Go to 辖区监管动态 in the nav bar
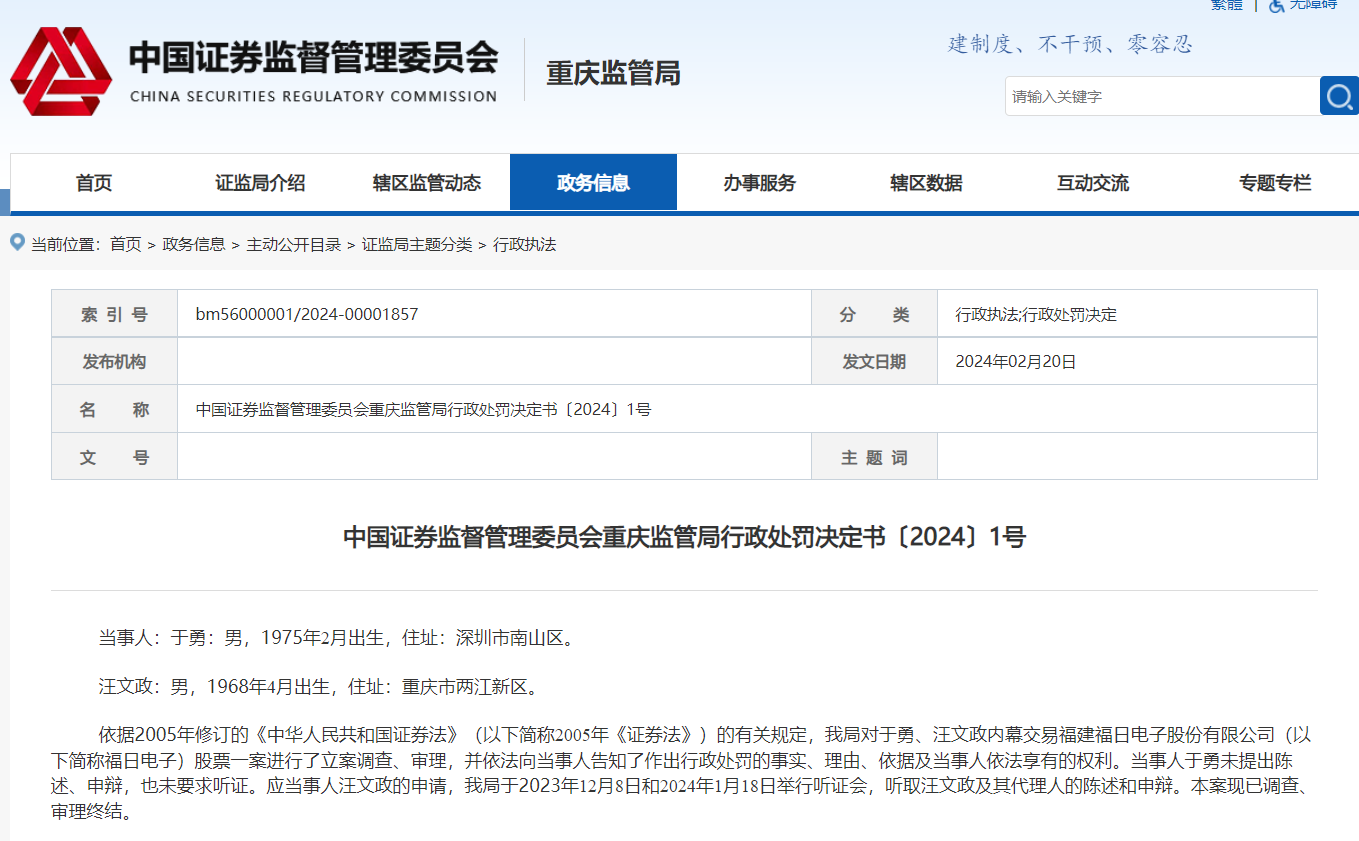1359x841 pixels. point(427,183)
